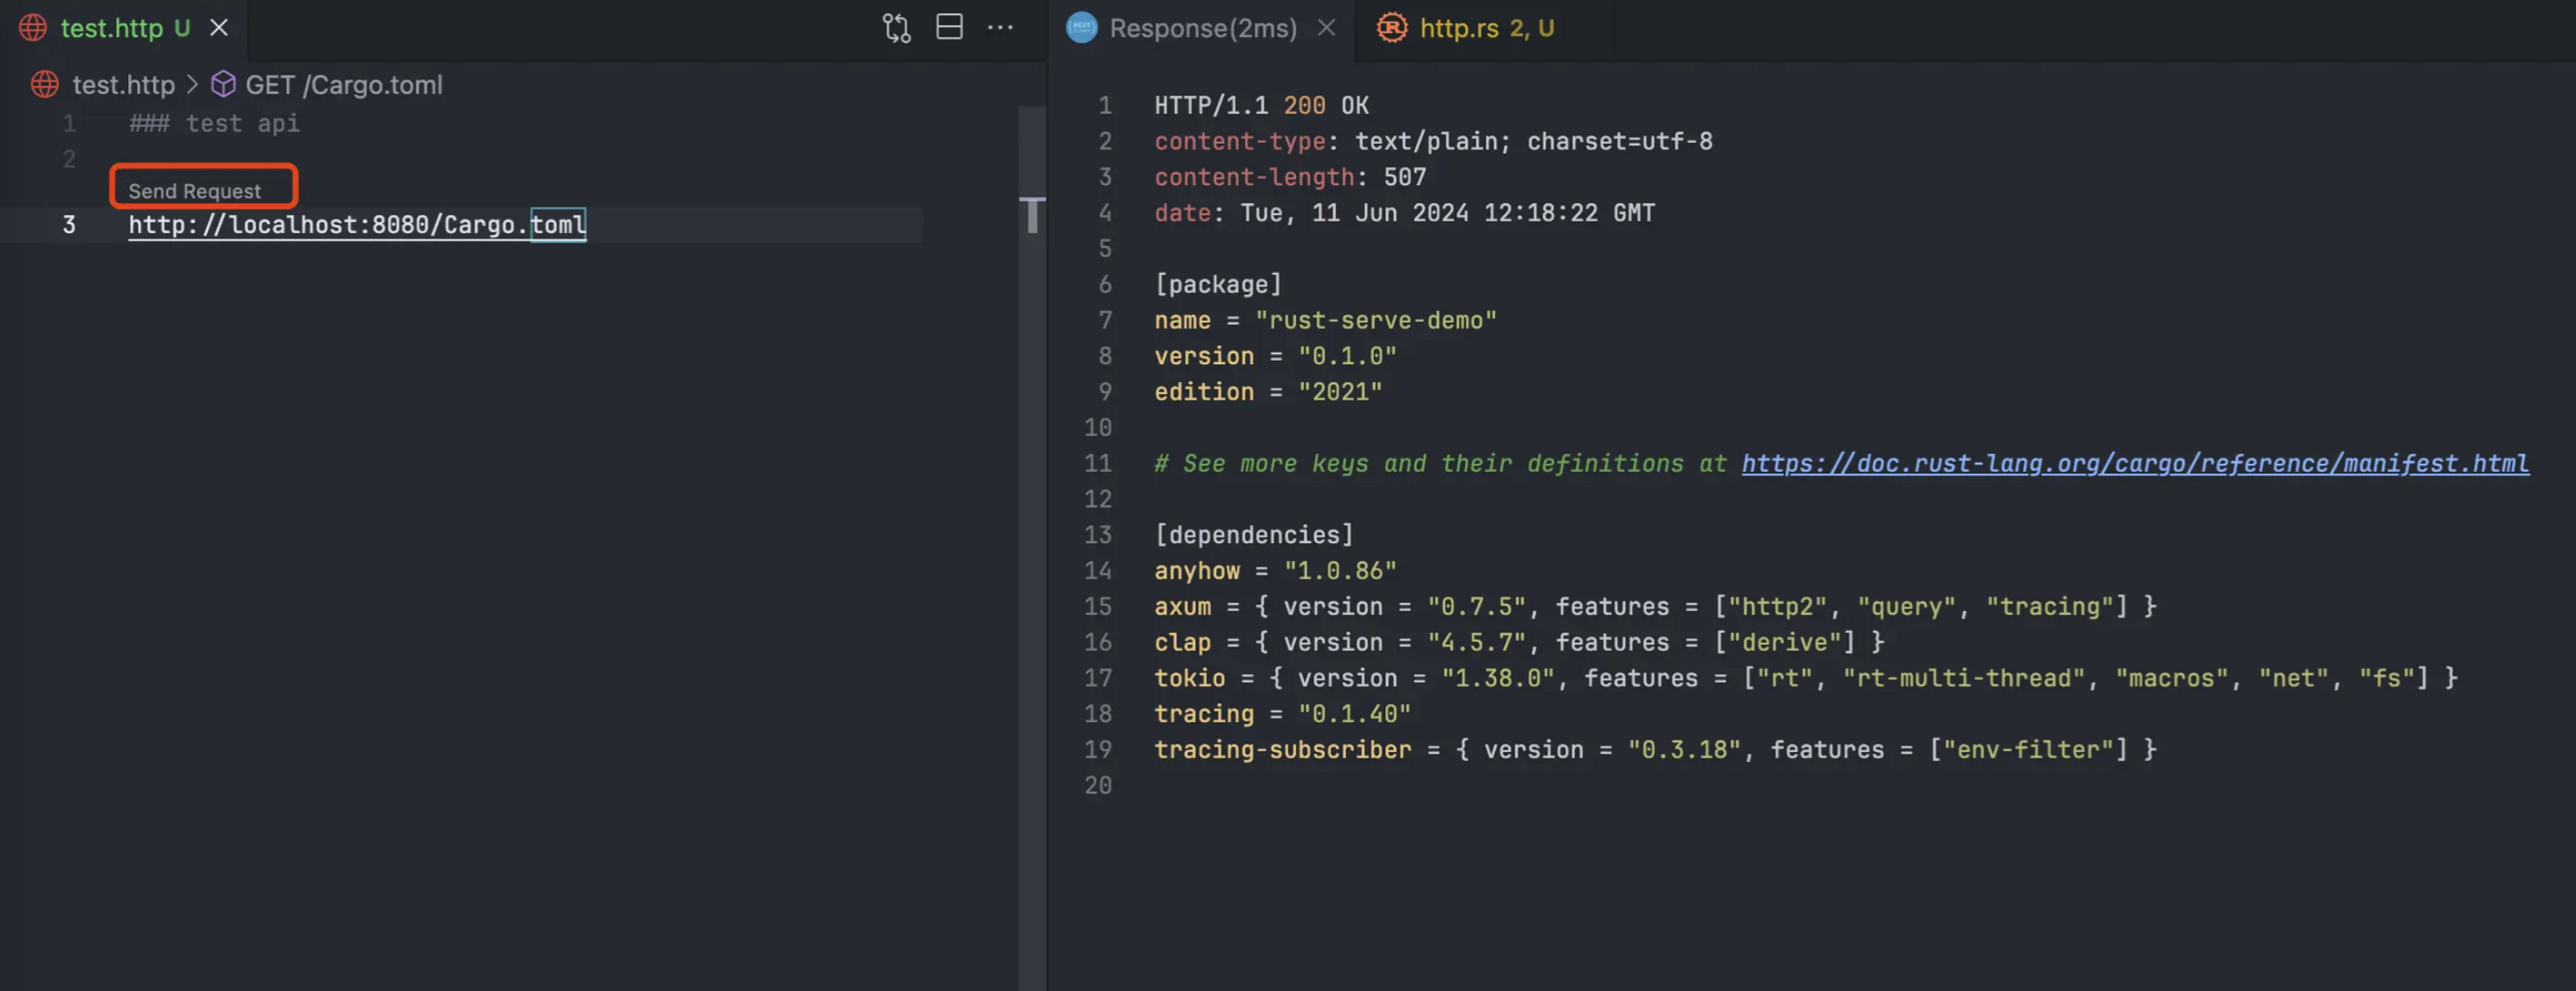The width and height of the screenshot is (2576, 991).
Task: Click the version = "0.1.0" line
Action: click(1275, 356)
